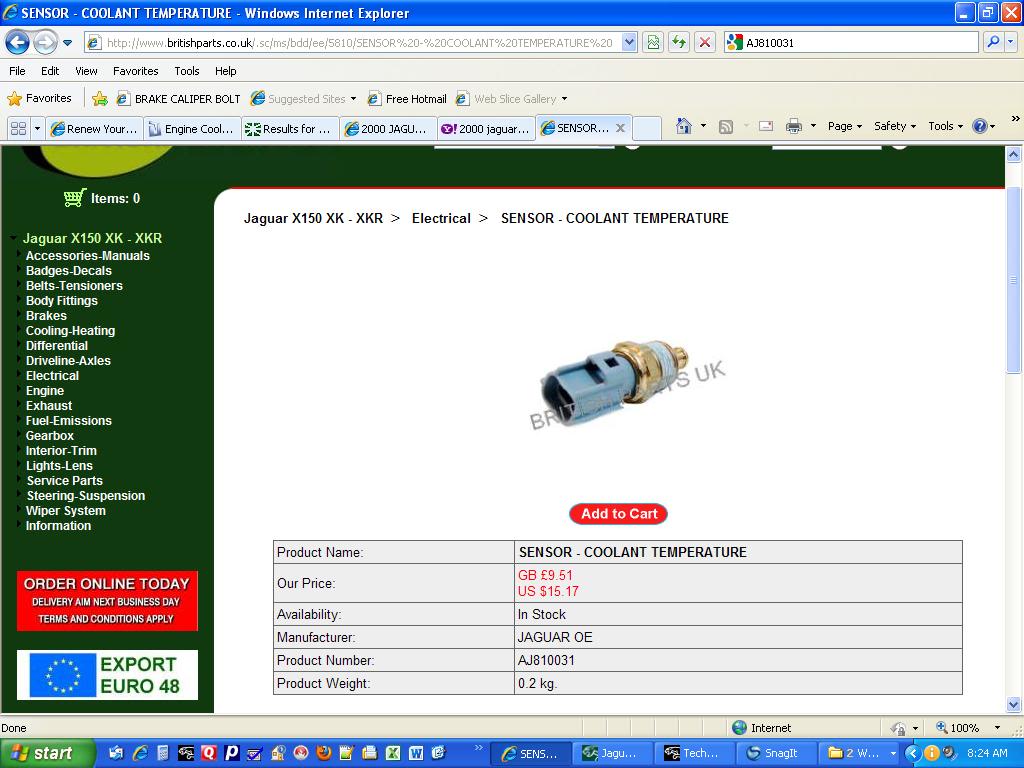Open the Help menu
The width and height of the screenshot is (1024, 768).
pos(225,71)
